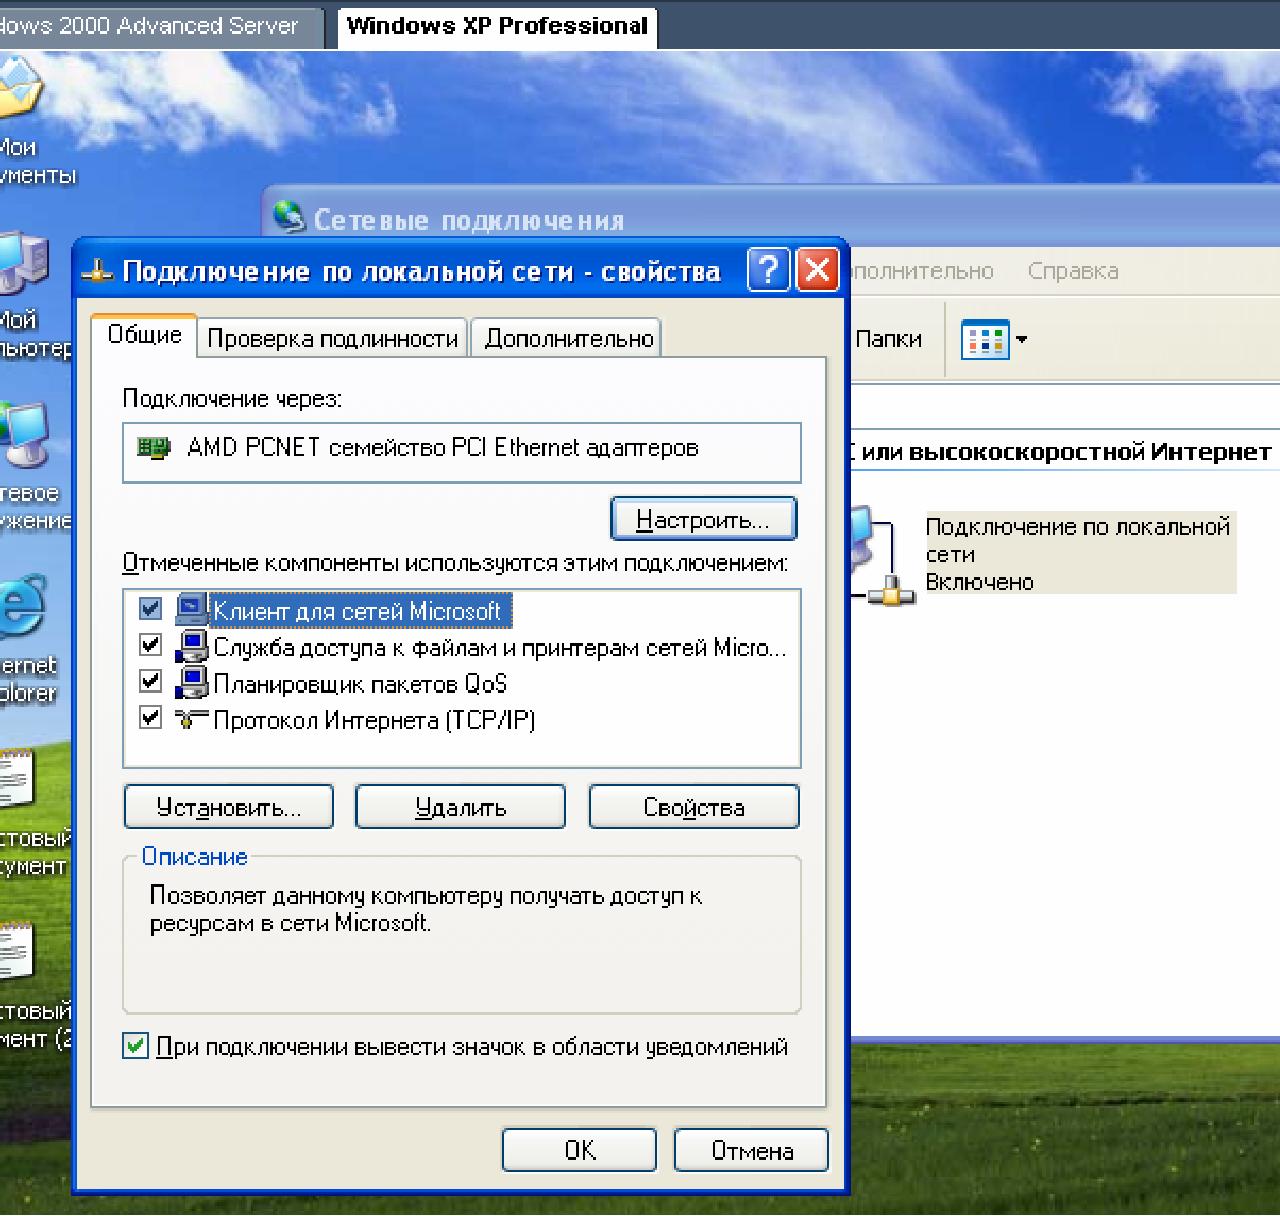
Task: Switch to the Общие tab
Action: click(144, 336)
